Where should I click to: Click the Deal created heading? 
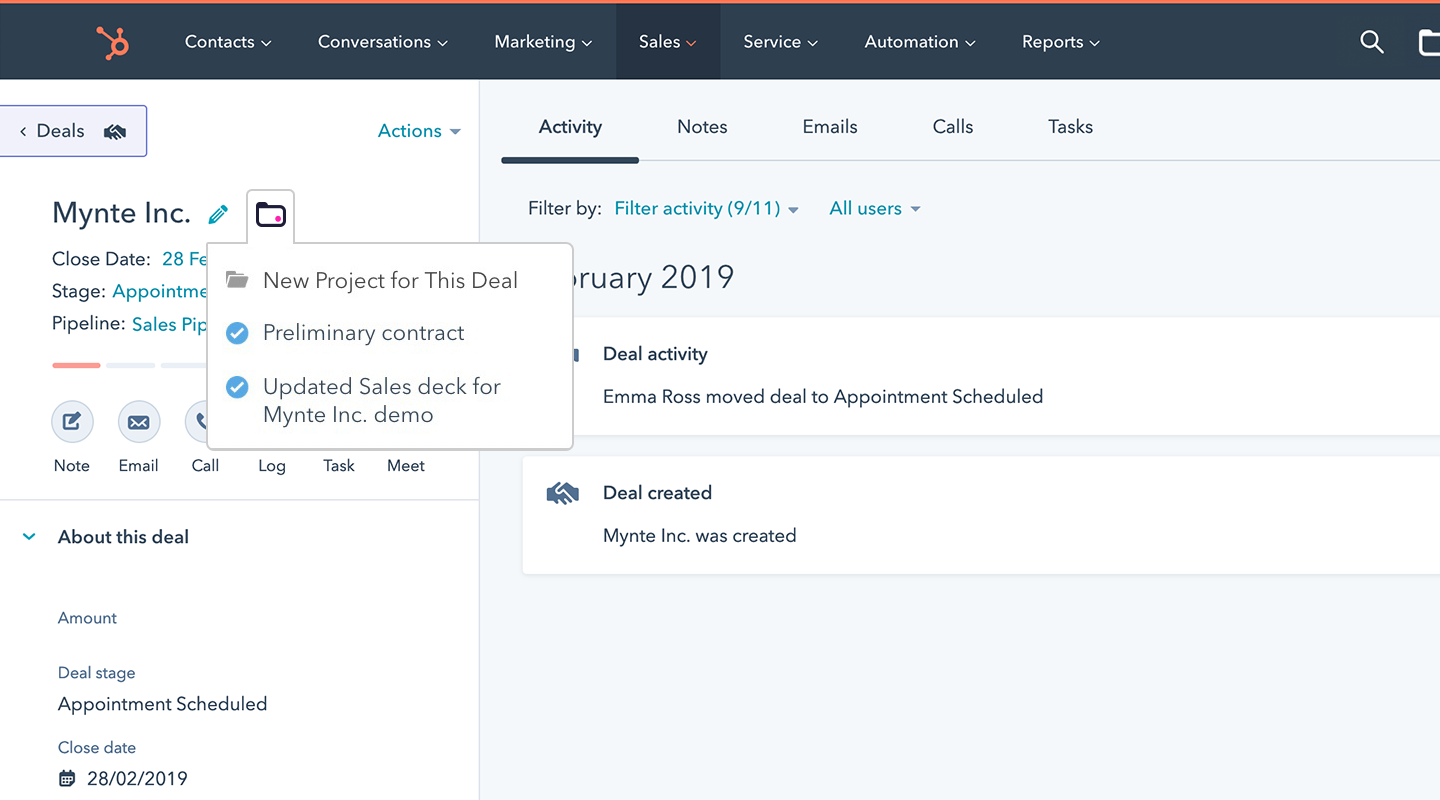(658, 493)
